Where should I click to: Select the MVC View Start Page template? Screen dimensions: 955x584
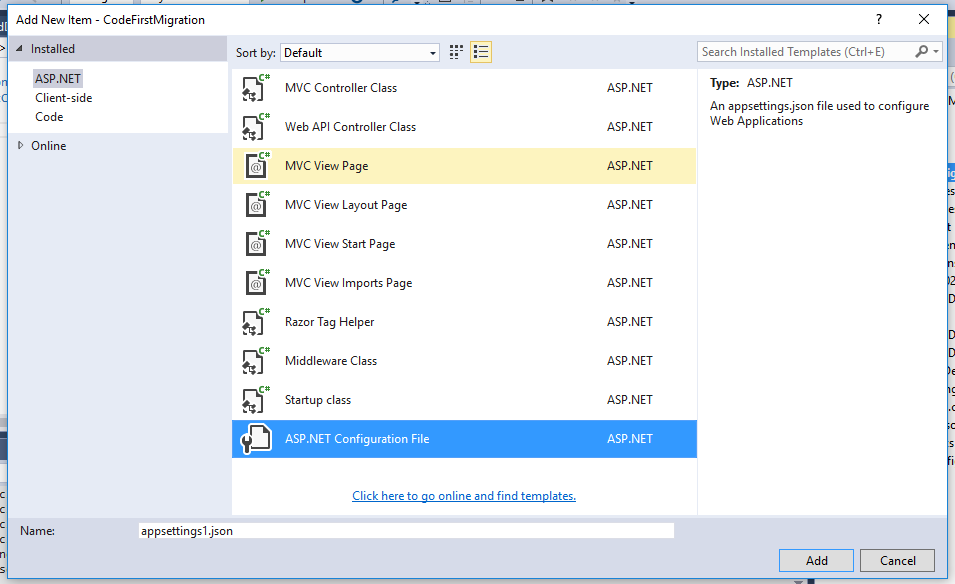[464, 244]
